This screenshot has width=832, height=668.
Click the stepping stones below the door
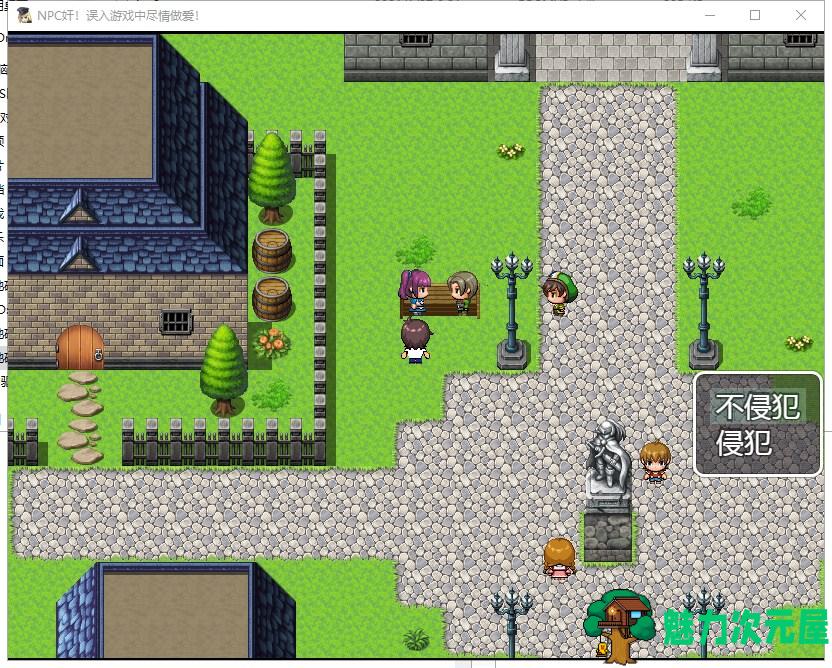[x=81, y=418]
